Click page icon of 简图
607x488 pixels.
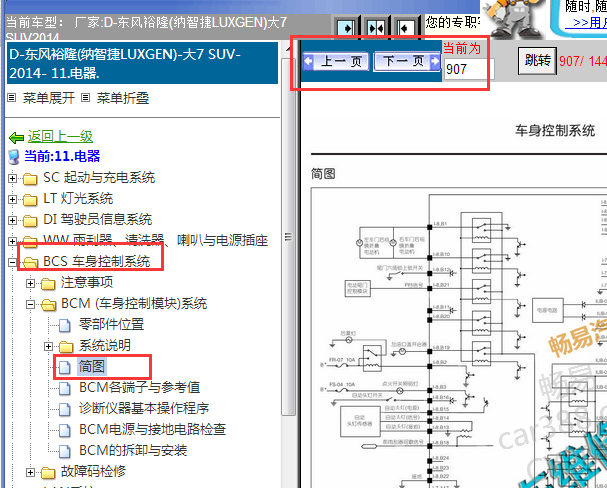click(65, 367)
